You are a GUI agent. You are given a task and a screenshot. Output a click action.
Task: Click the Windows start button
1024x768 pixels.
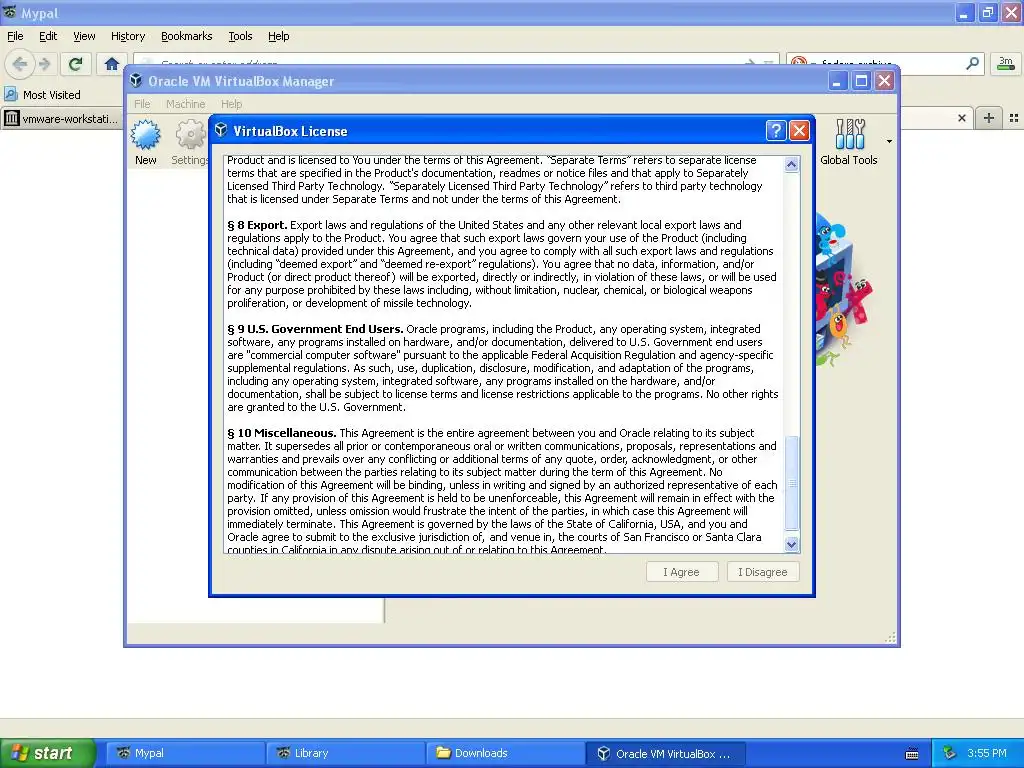(x=48, y=753)
